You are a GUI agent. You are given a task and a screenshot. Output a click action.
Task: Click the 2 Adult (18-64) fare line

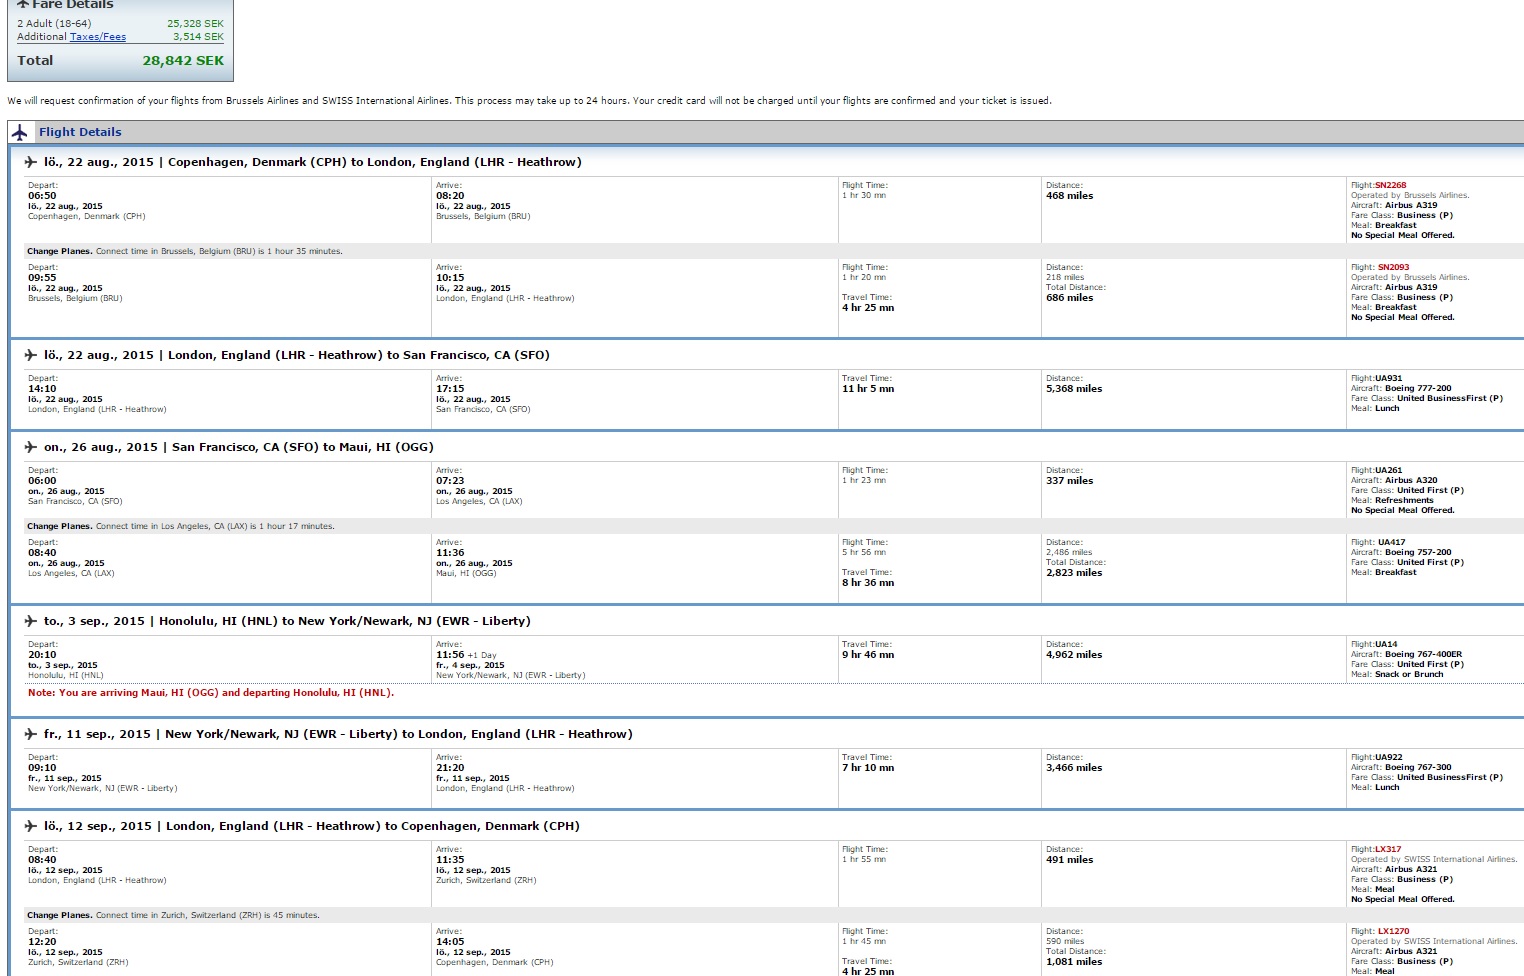[x=54, y=23]
